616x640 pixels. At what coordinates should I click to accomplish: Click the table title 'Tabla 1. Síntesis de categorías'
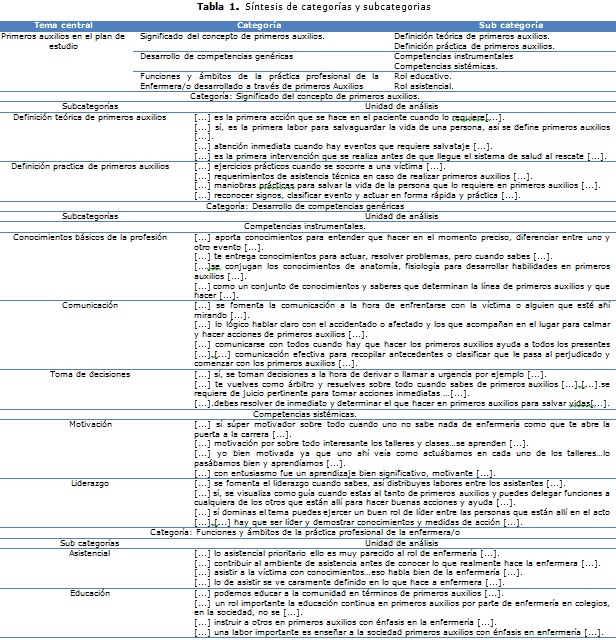[307, 8]
